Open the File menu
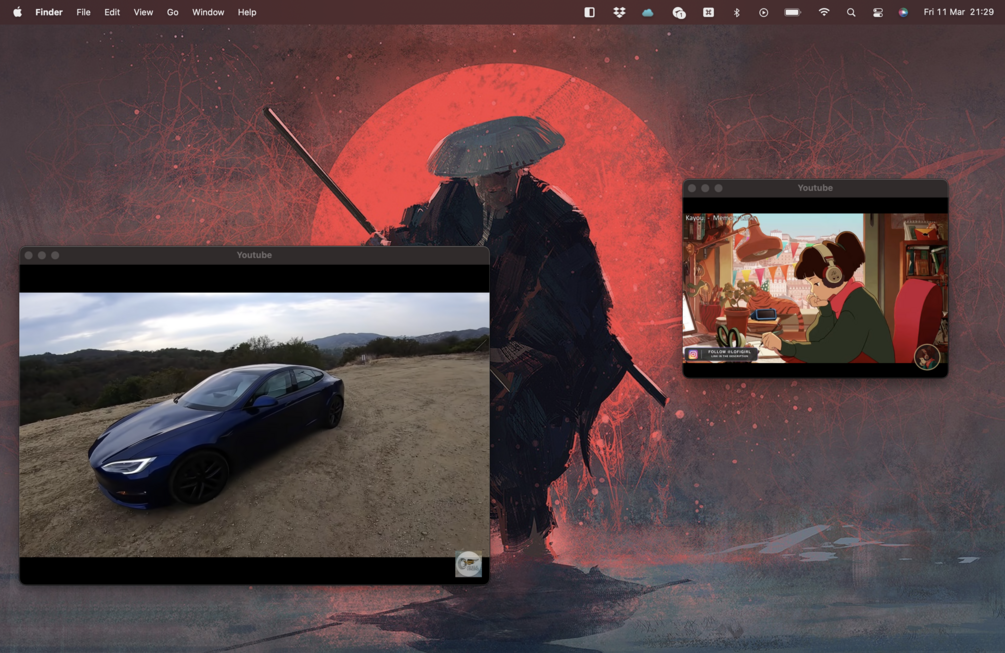Image resolution: width=1005 pixels, height=653 pixels. [83, 12]
